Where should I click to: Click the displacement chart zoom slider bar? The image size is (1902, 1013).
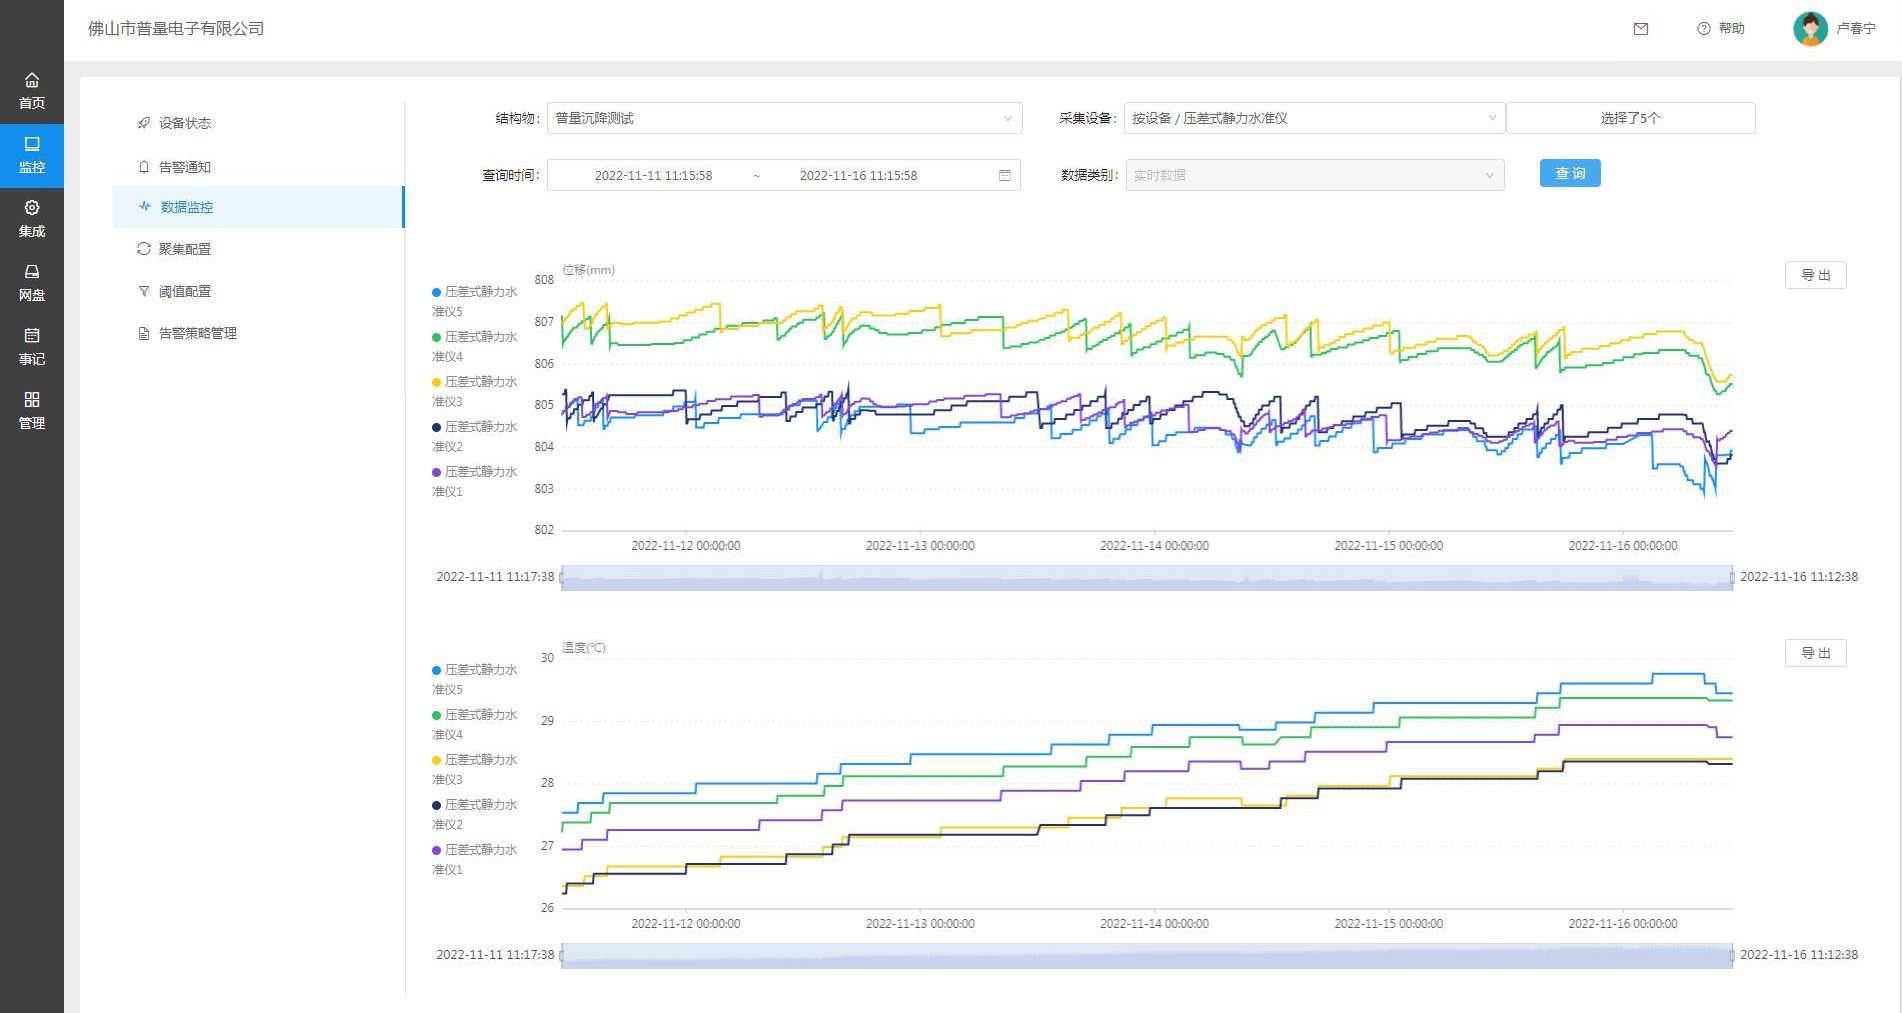pos(1146,578)
